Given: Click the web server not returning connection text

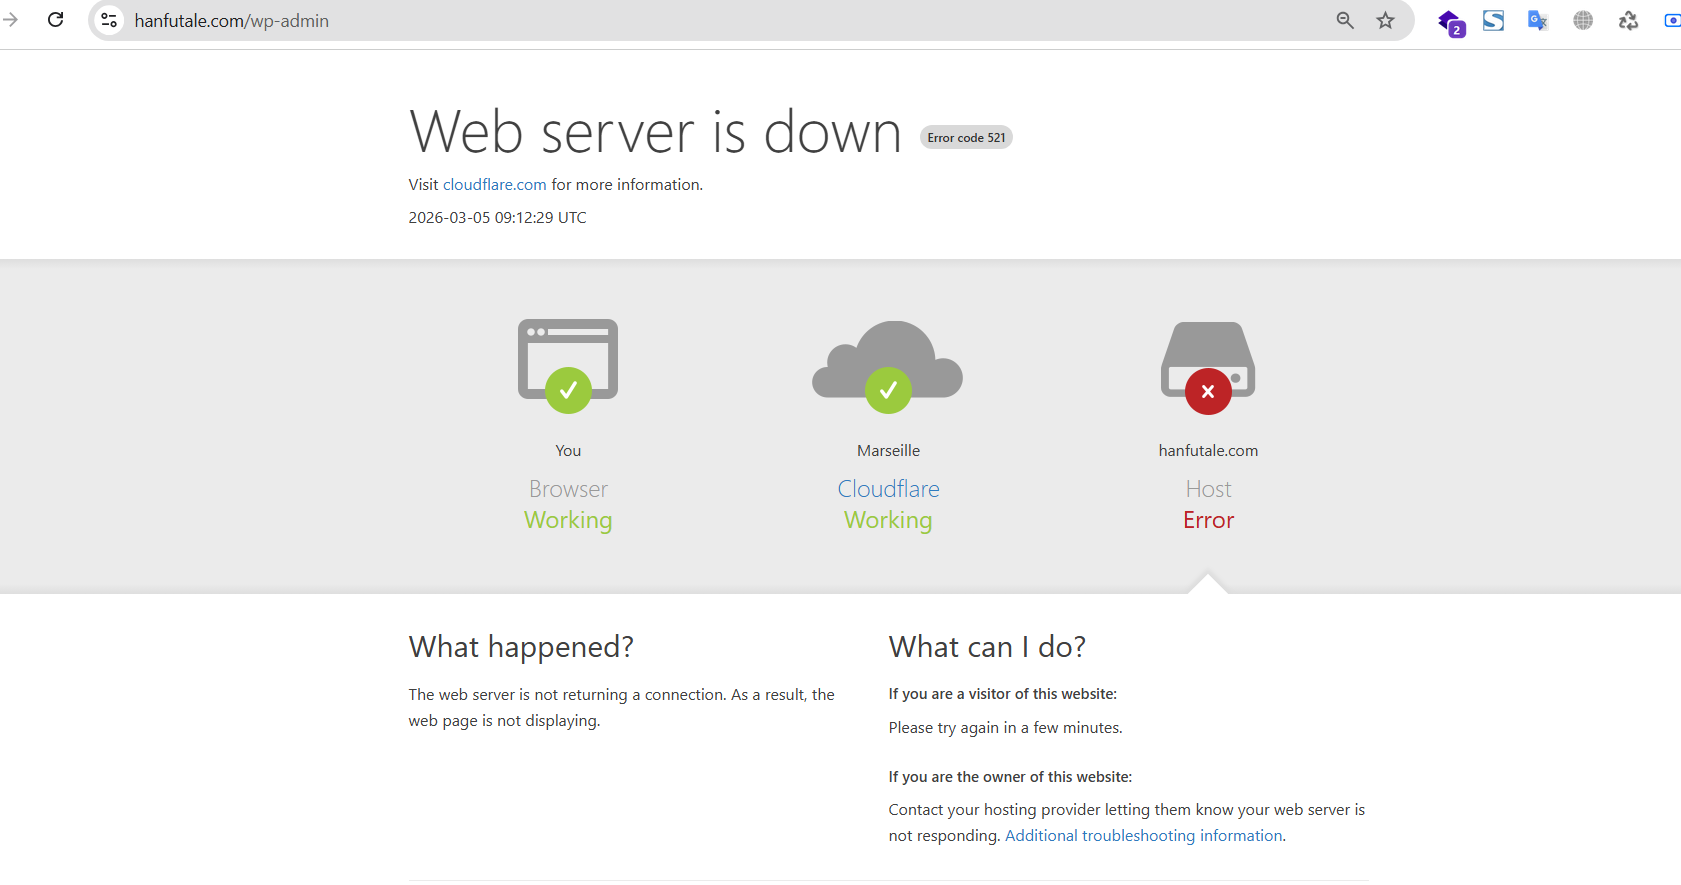Looking at the screenshot, I should (x=621, y=708).
